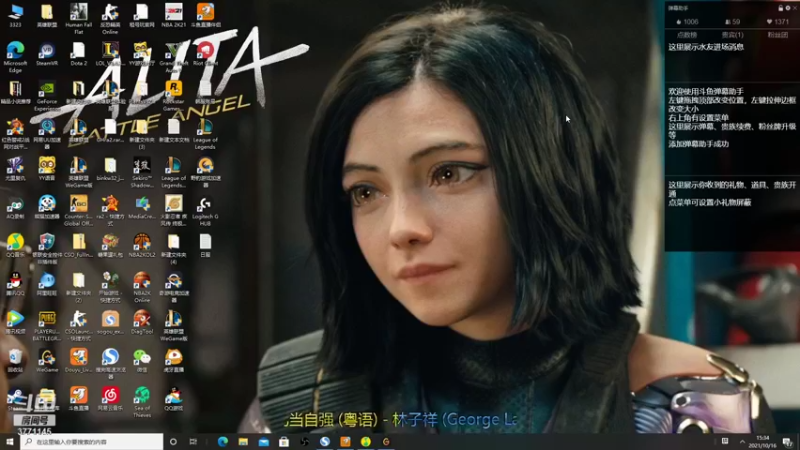Launch Rockstar Games Launcher shortcut
800x450 pixels.
[x=173, y=95]
